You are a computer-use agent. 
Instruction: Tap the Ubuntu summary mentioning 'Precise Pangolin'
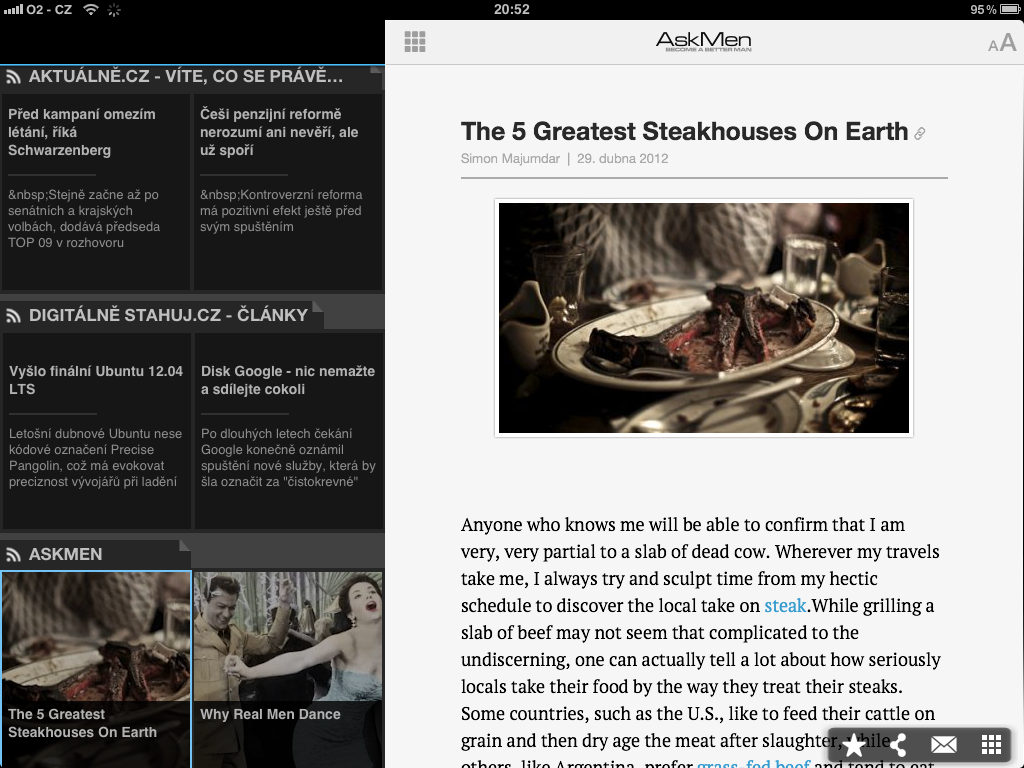tap(94, 458)
